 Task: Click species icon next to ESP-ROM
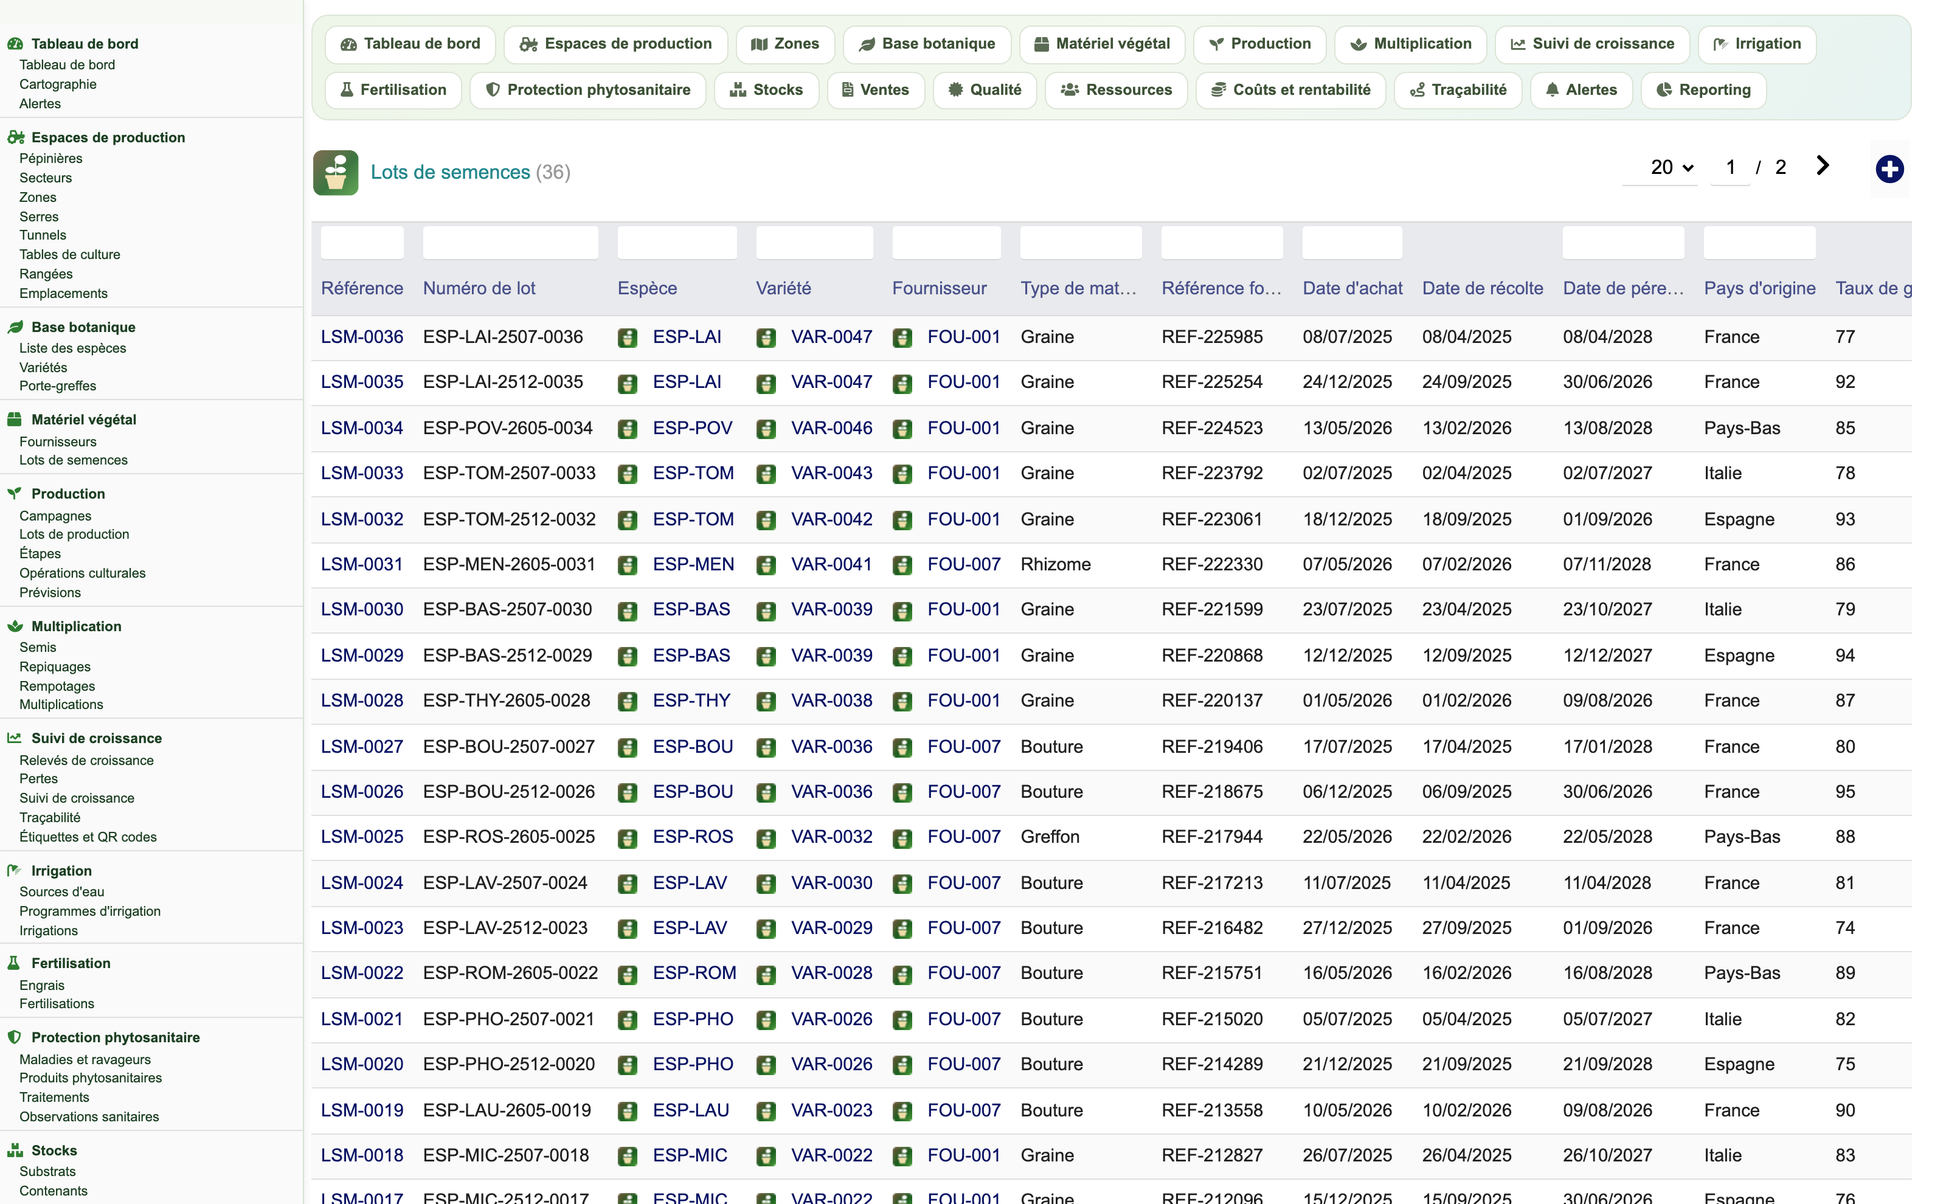(627, 974)
